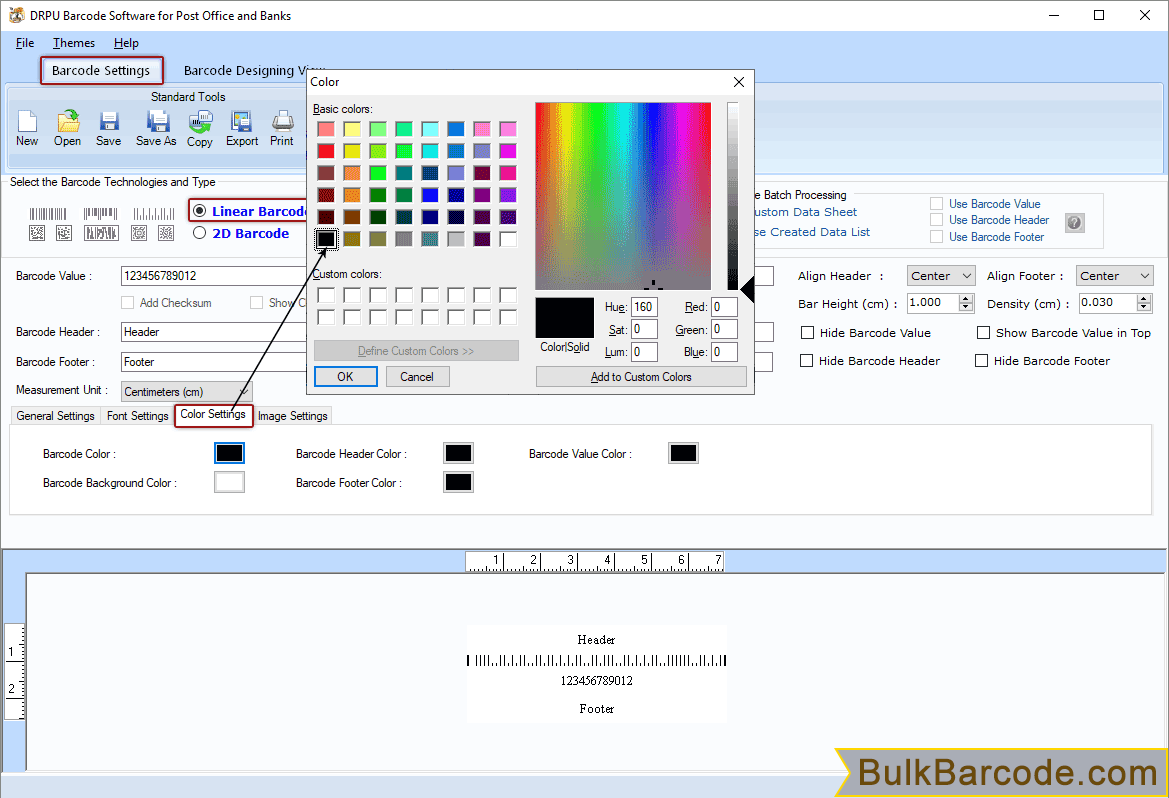The image size is (1169, 798).
Task: Click the Blue value field
Action: pyautogui.click(x=724, y=352)
